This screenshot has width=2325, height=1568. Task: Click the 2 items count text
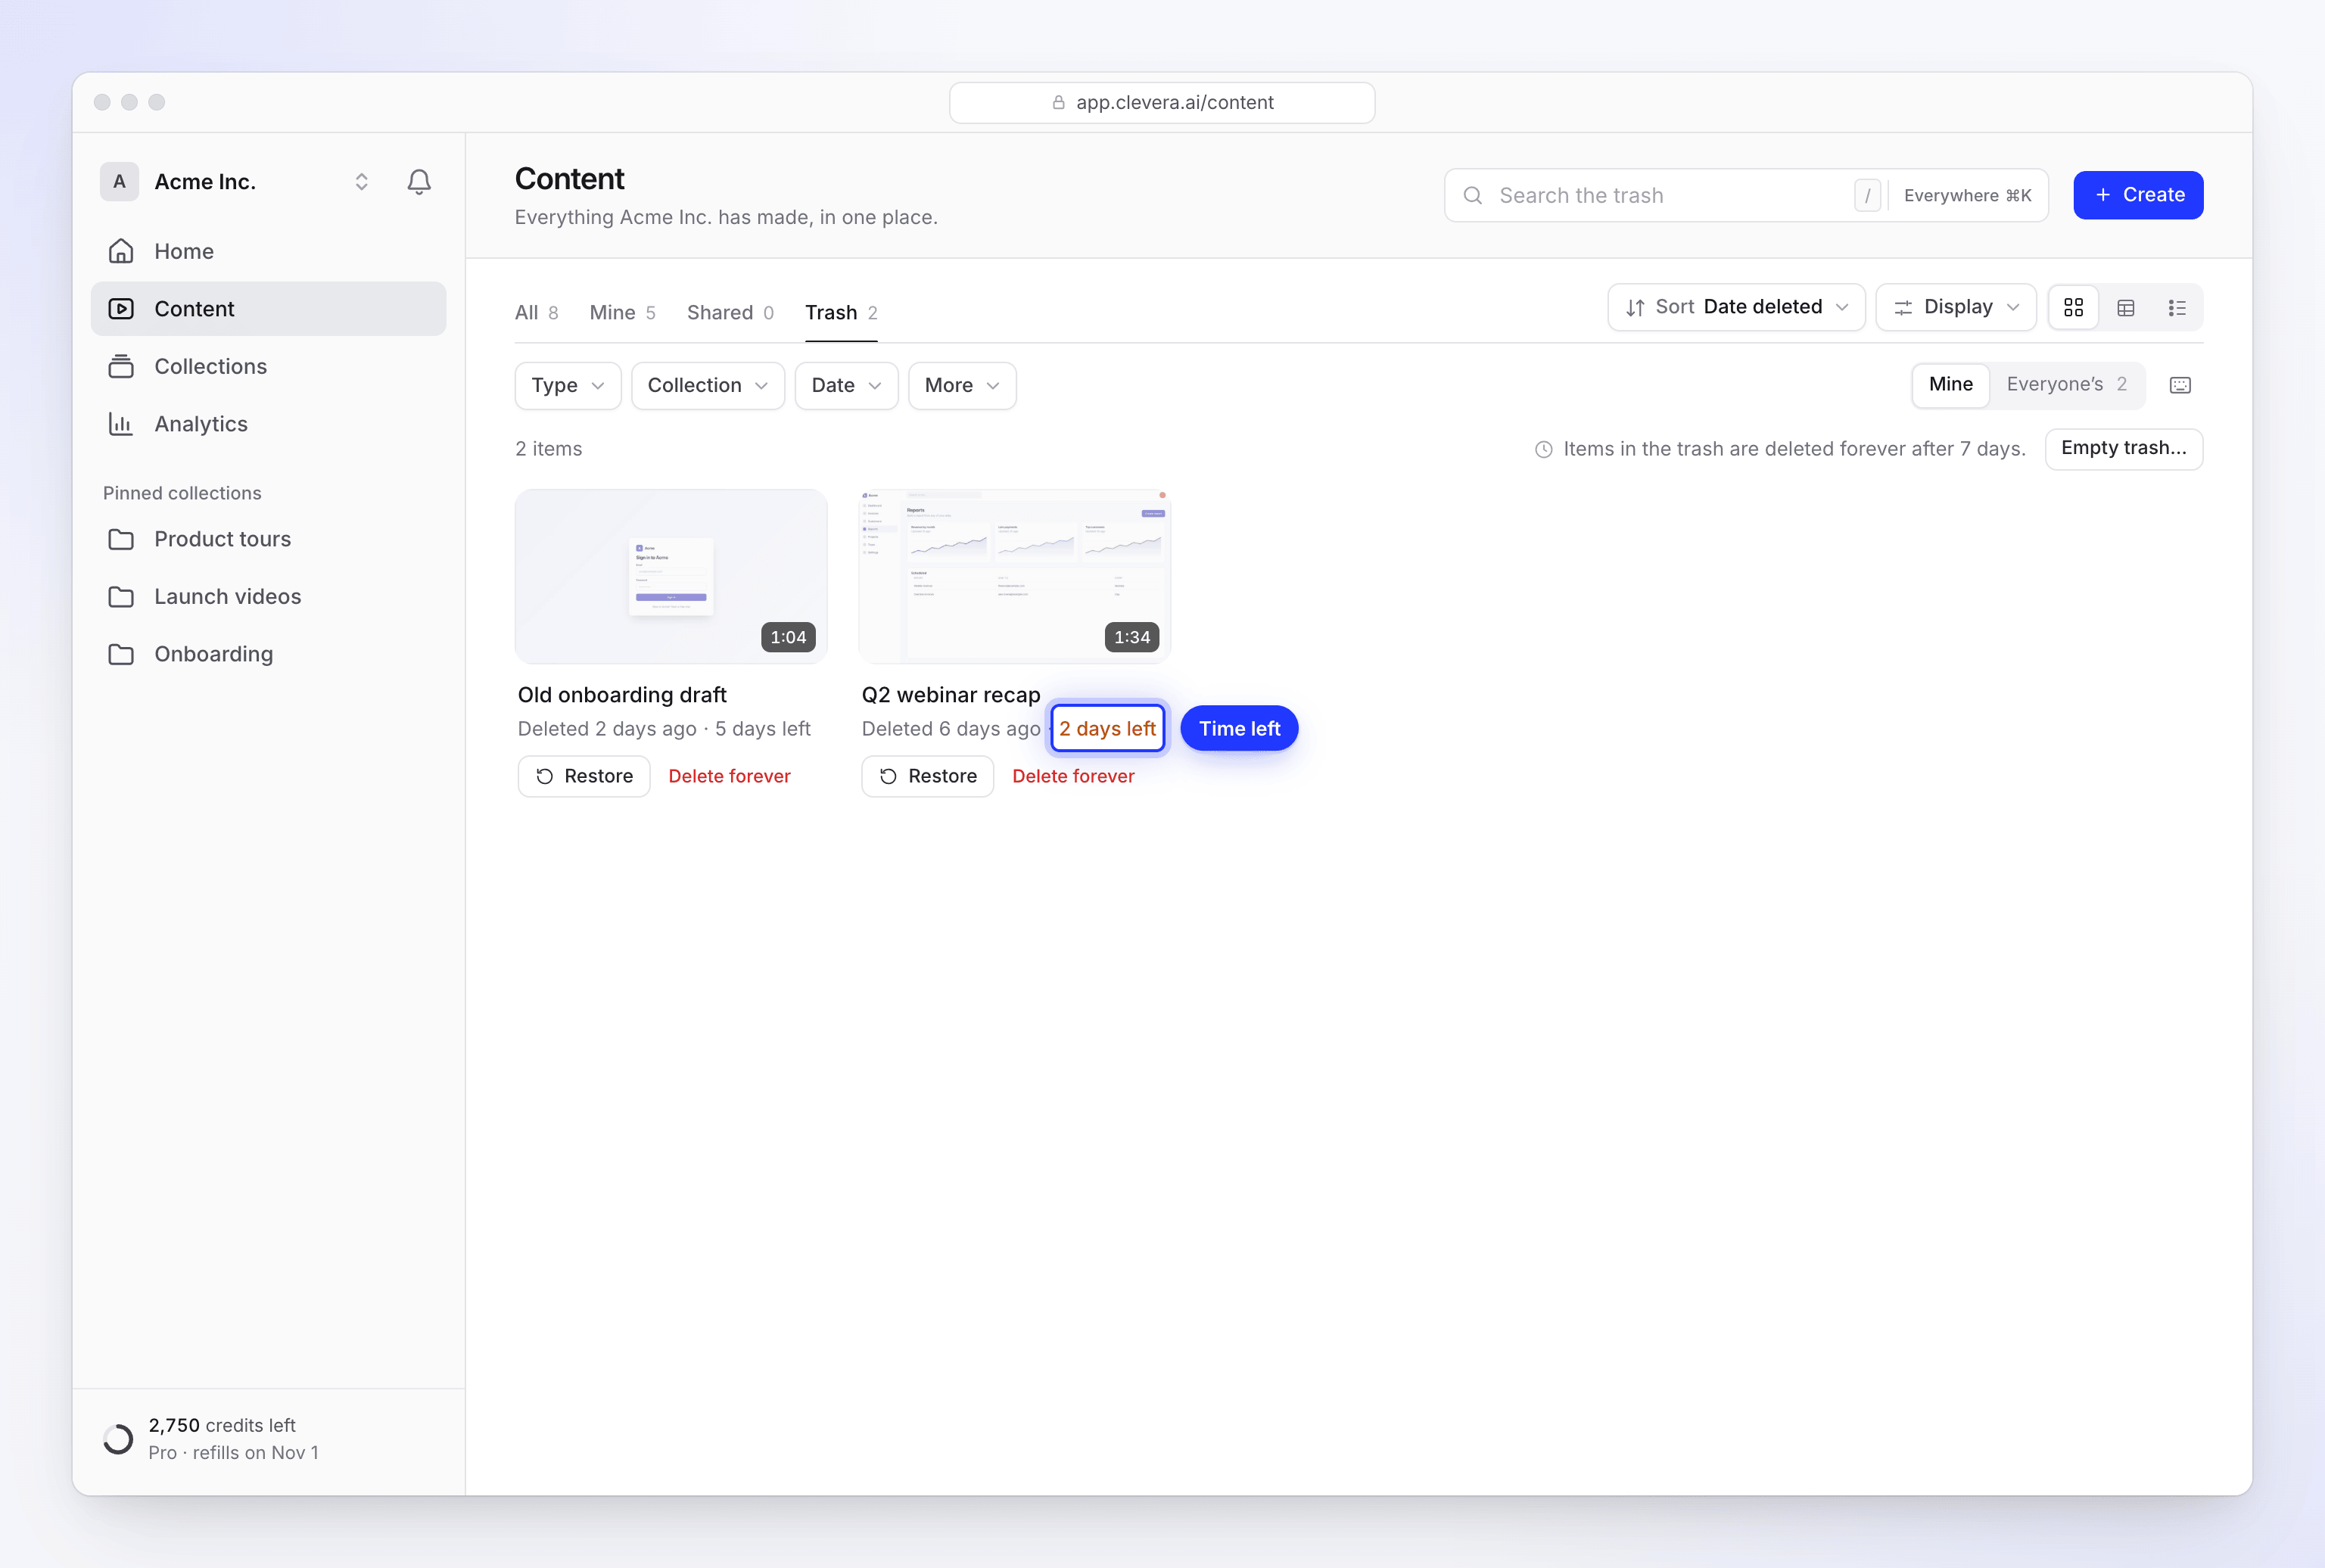coord(548,449)
